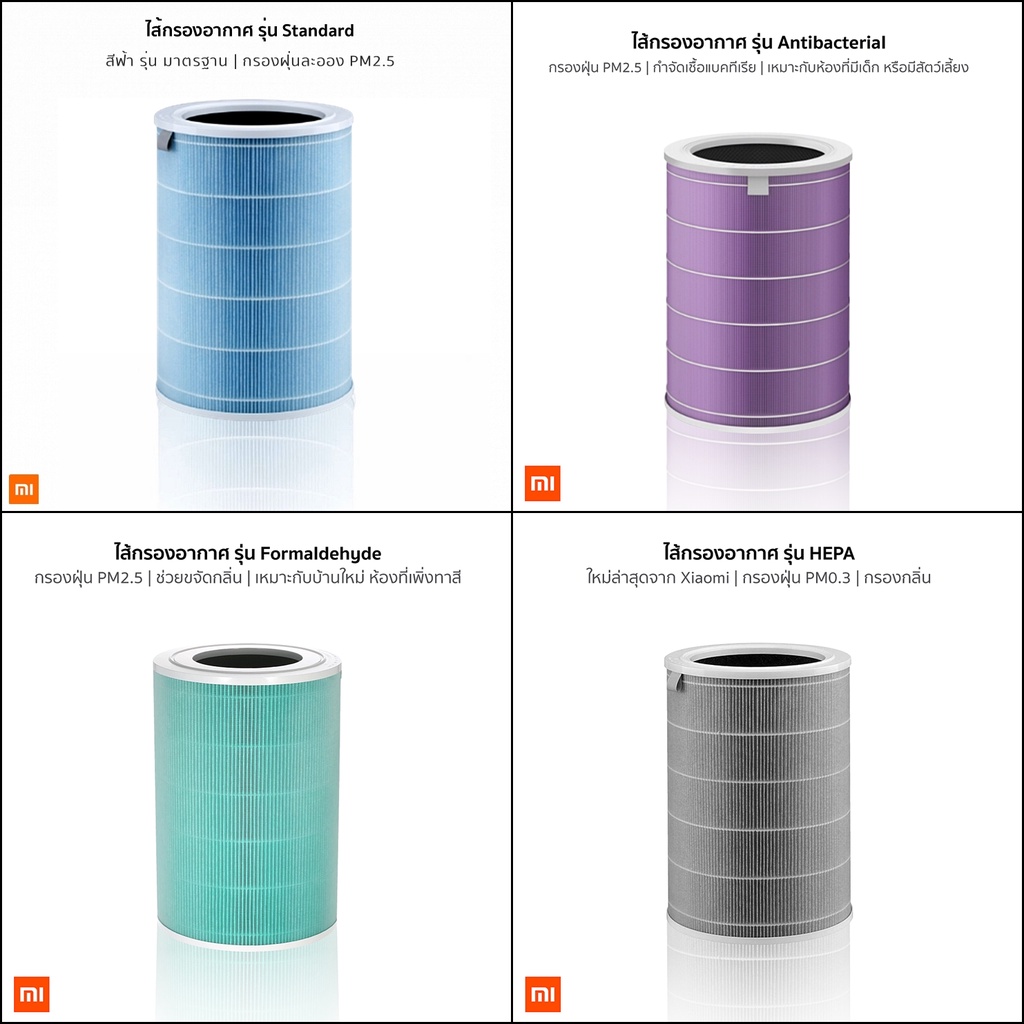
Task: Click the Mi logo under the purple filter
Action: 542,483
